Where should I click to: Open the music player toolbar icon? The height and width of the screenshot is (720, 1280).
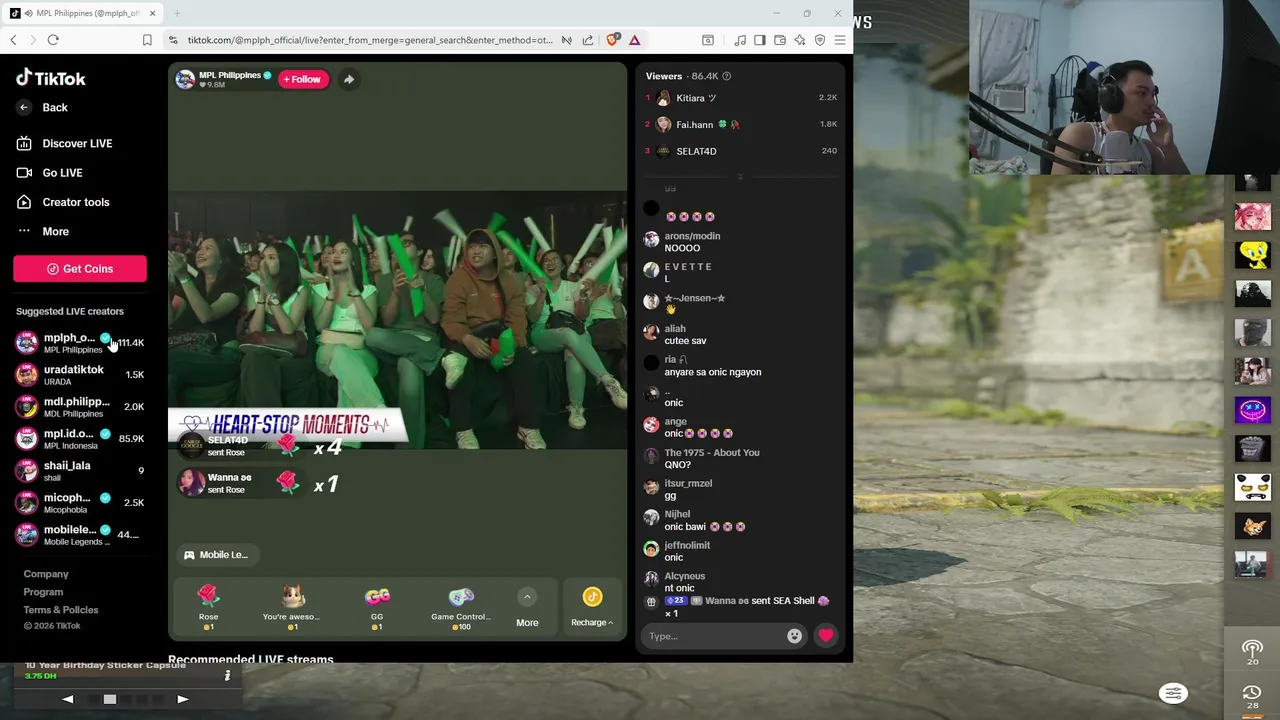click(x=740, y=40)
